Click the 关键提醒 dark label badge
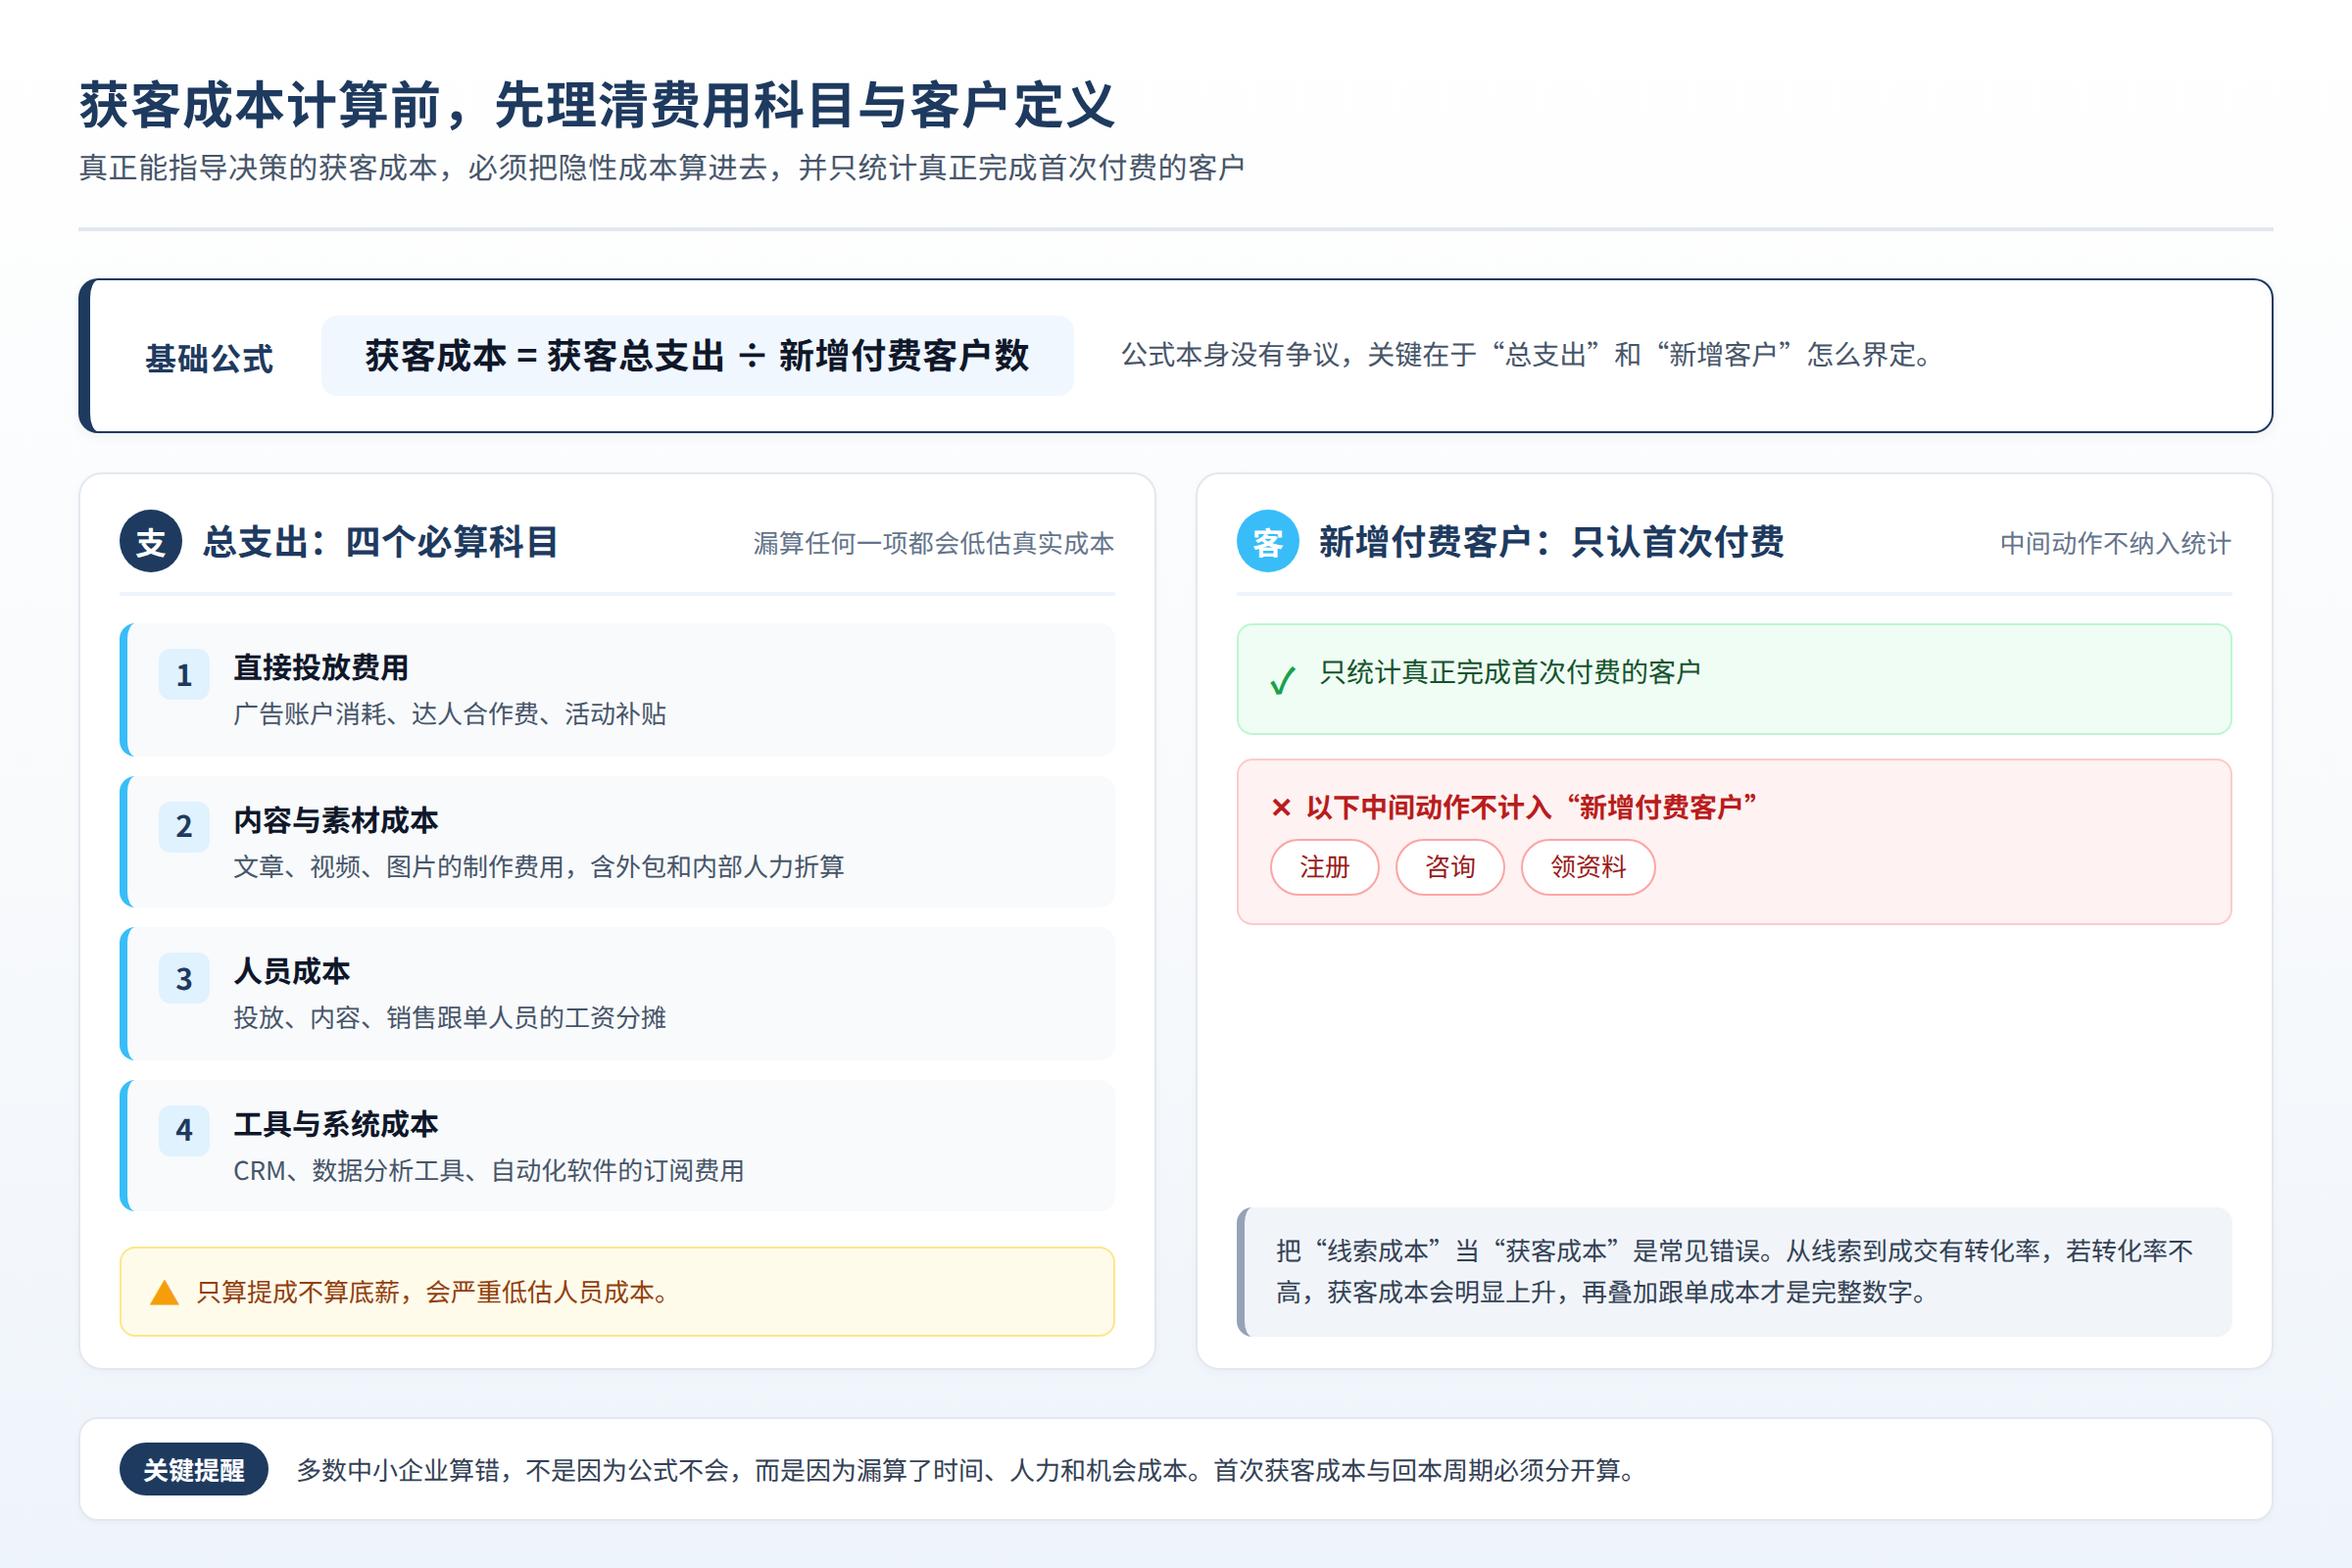The height and width of the screenshot is (1568, 2352). pos(194,1469)
